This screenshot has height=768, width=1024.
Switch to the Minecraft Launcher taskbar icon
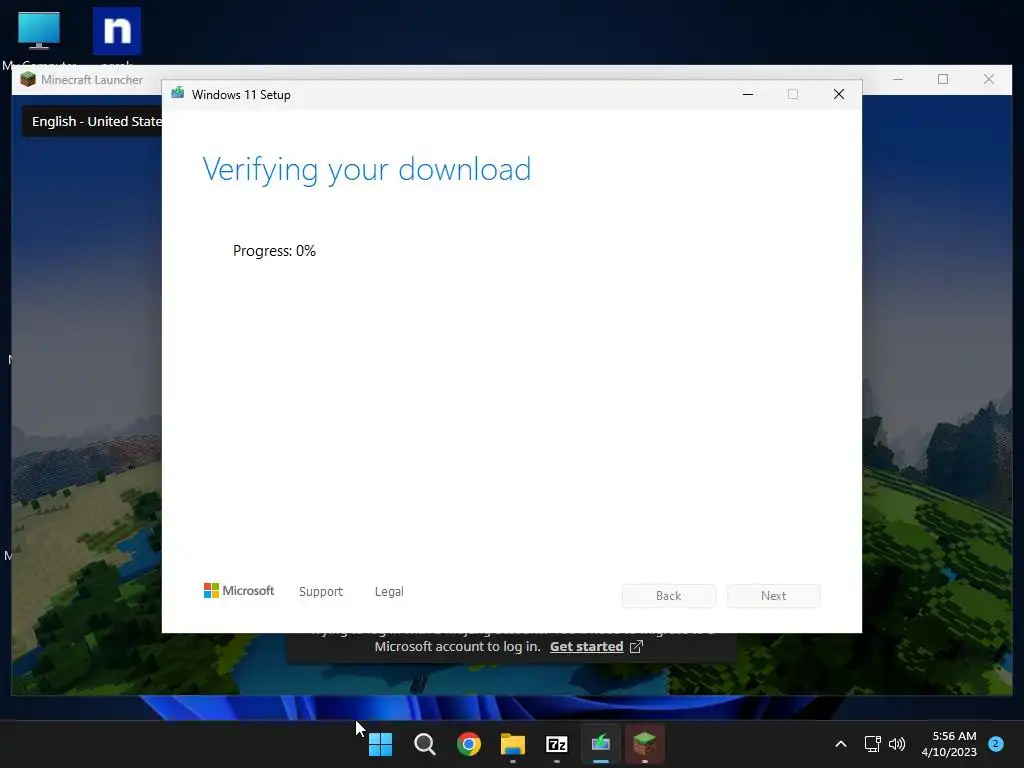point(645,744)
